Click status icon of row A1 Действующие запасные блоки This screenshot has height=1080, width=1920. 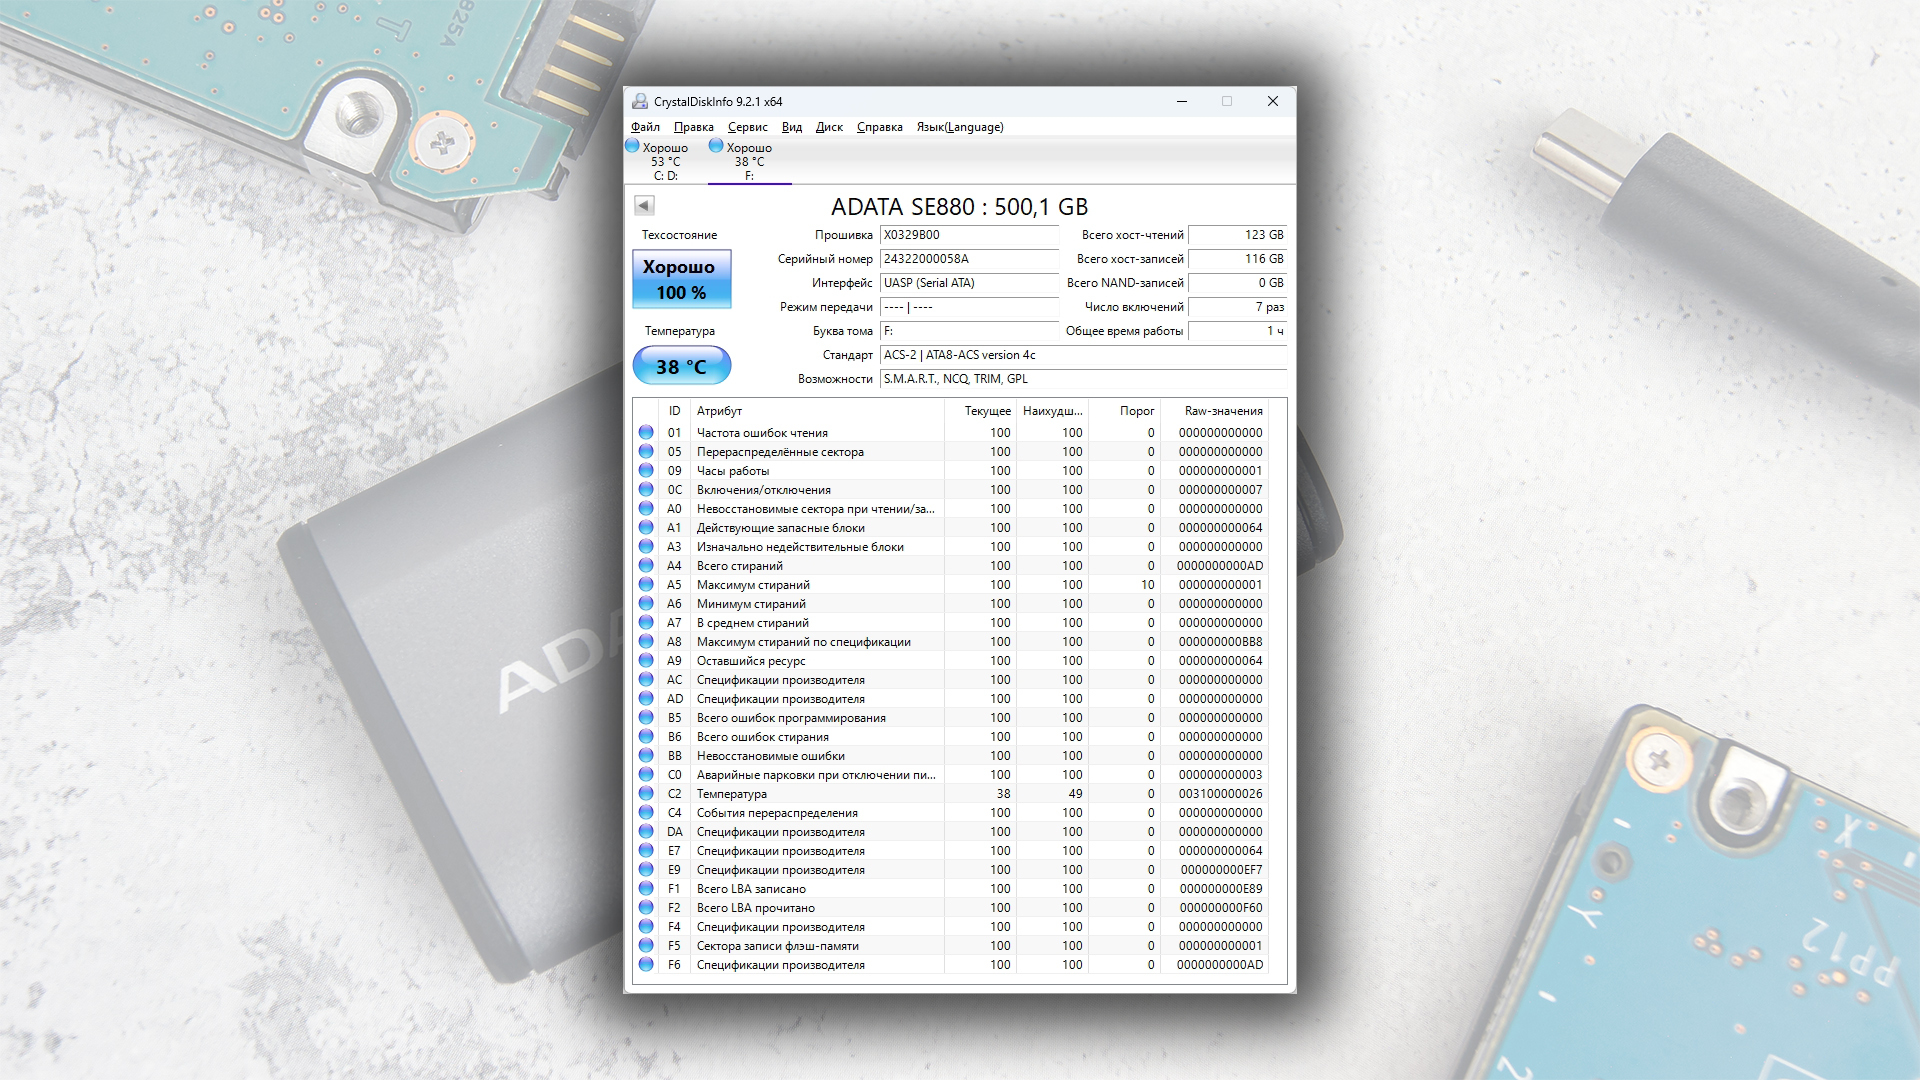646,528
